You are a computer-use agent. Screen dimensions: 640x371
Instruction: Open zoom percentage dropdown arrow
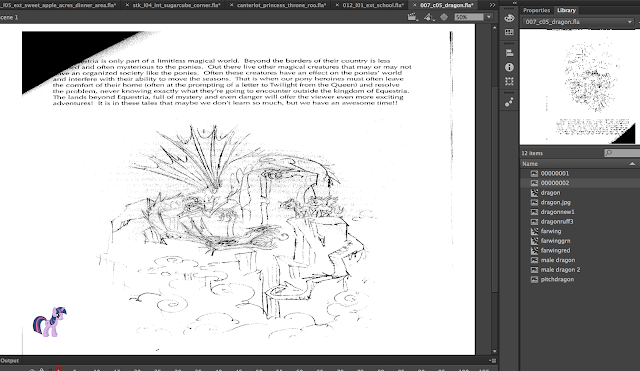coord(489,17)
